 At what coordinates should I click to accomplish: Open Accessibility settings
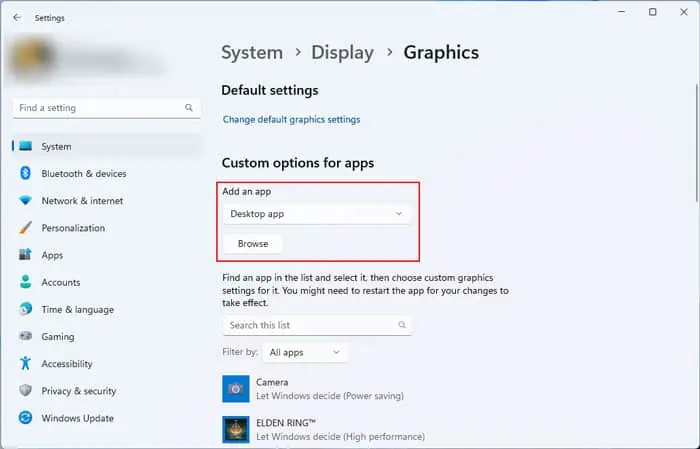coord(107,364)
